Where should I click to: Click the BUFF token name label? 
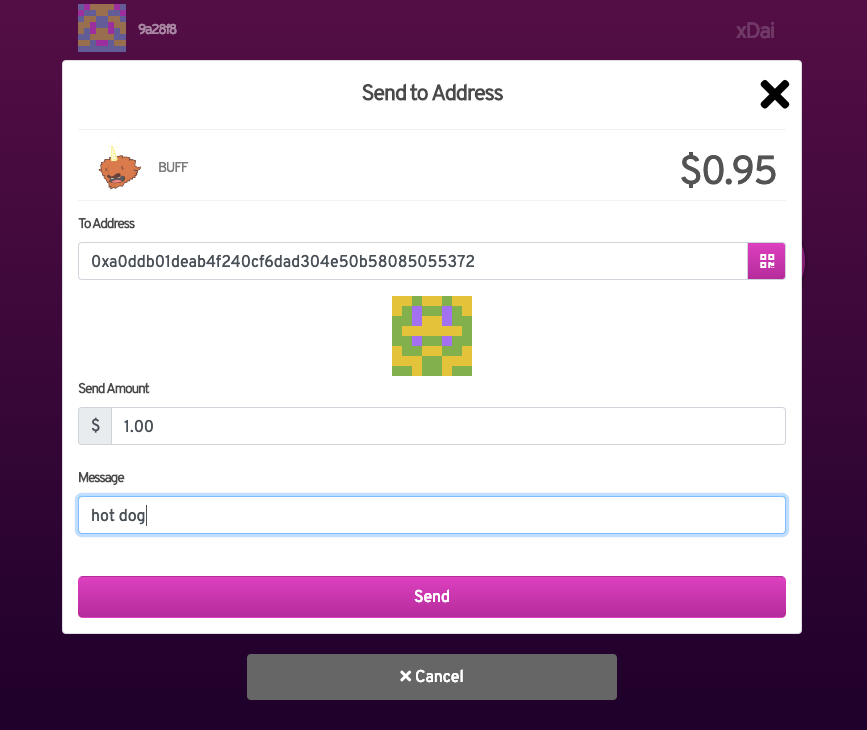[x=173, y=167]
